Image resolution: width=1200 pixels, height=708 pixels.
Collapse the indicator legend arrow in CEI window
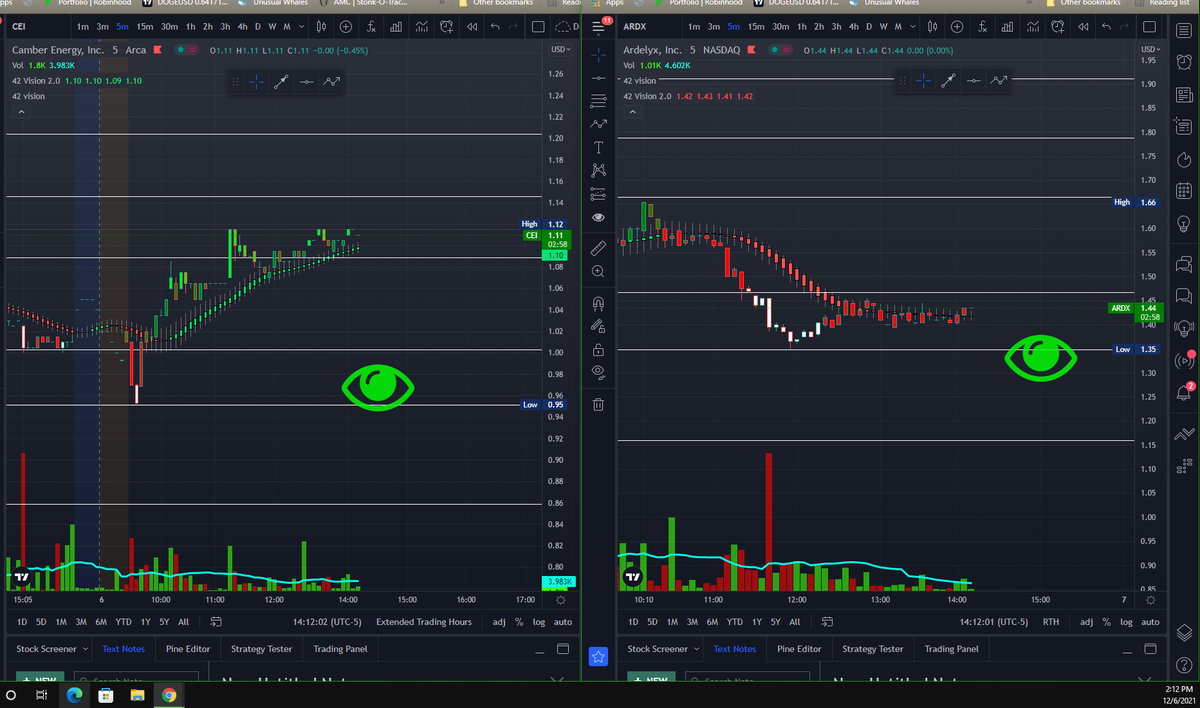(21, 112)
